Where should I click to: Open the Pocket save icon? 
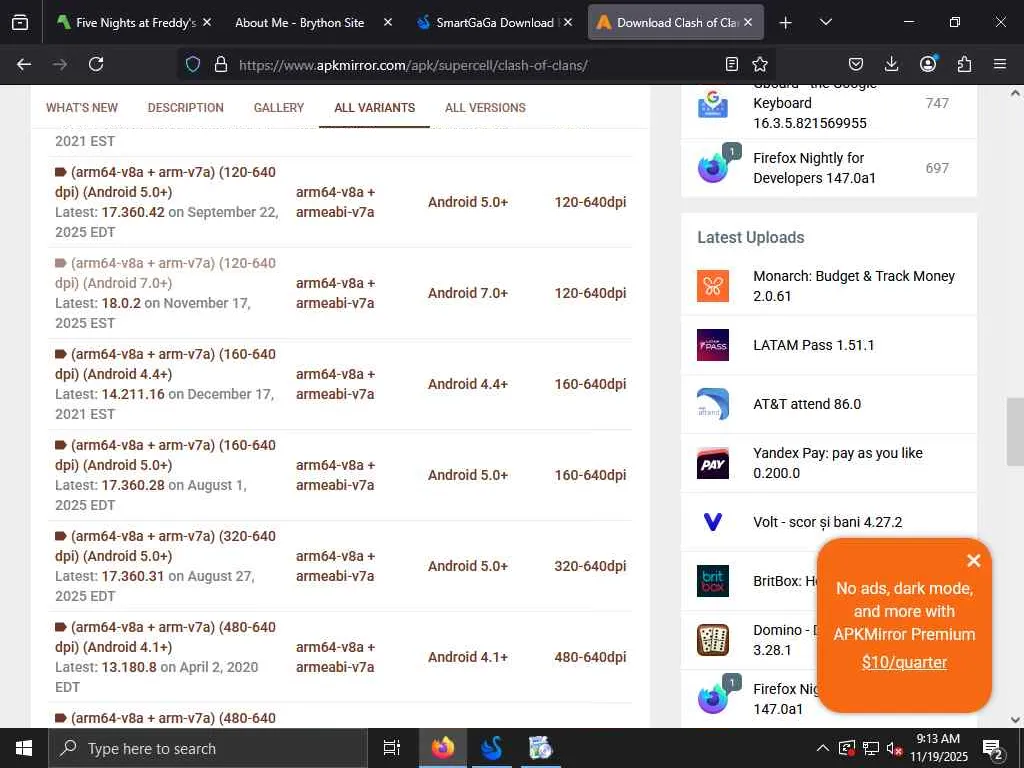point(856,64)
